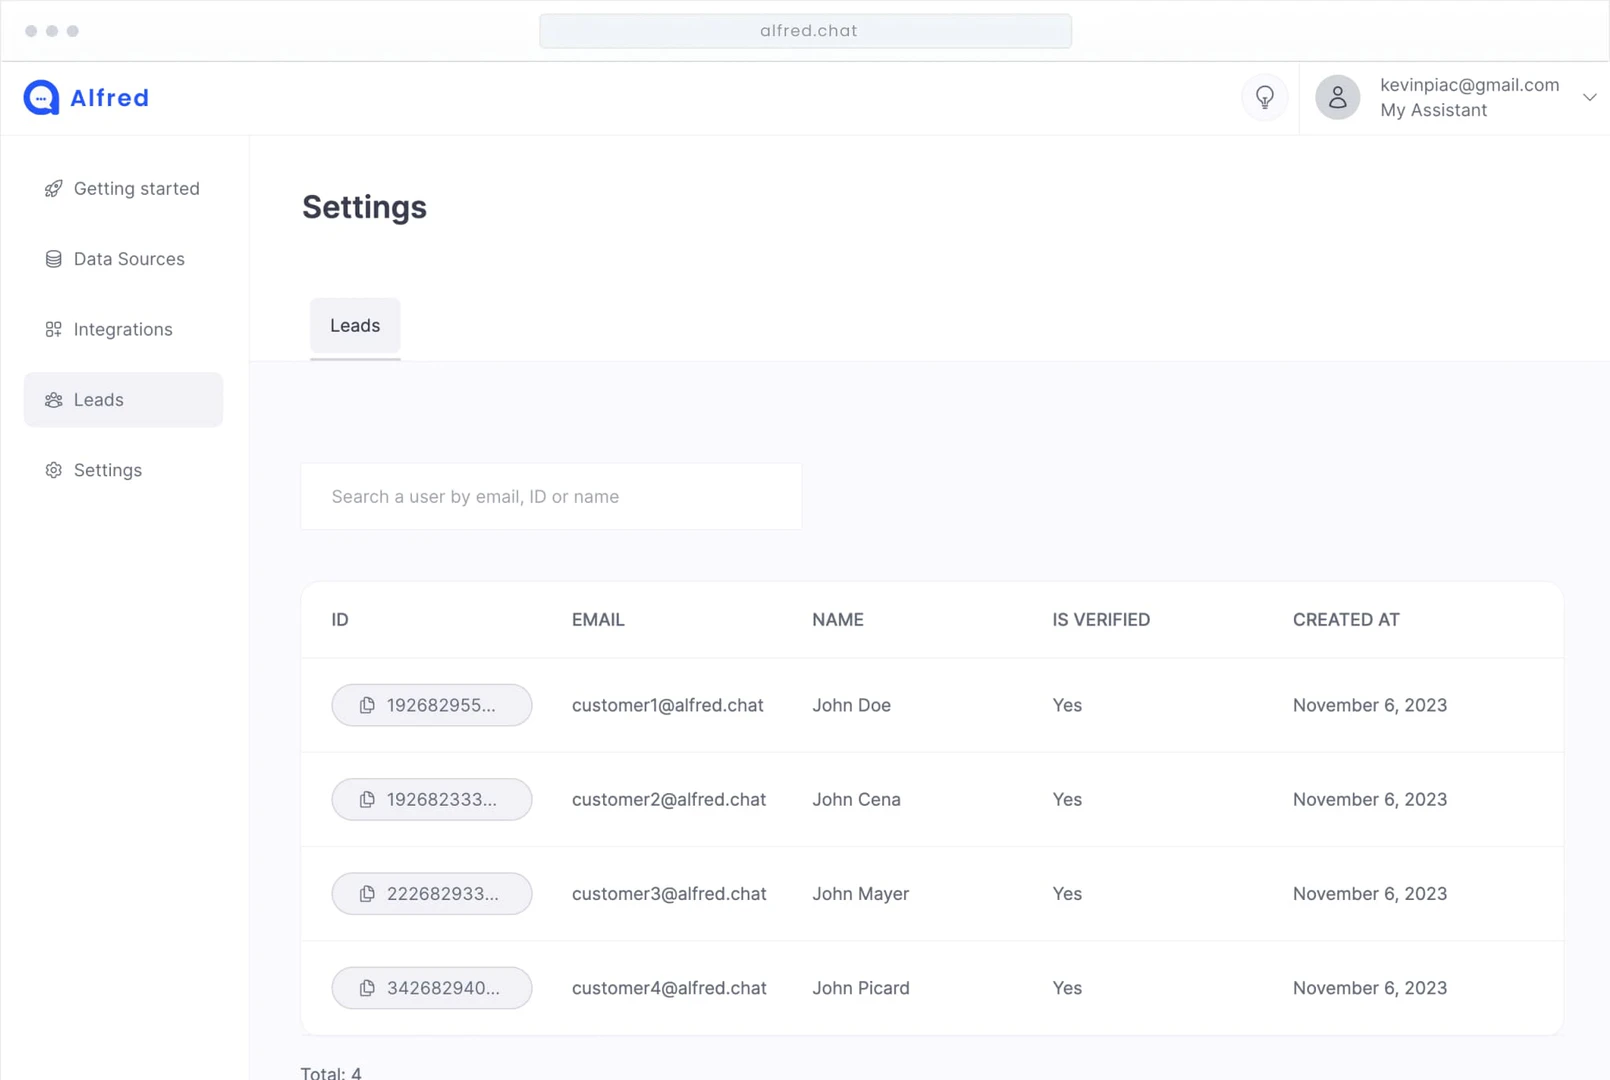Select the Getting Started rocket icon
This screenshot has width=1610, height=1080.
pyautogui.click(x=52, y=188)
